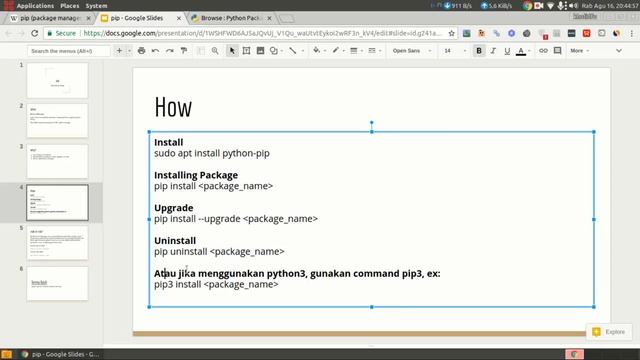Select the Line tool

click(293, 51)
